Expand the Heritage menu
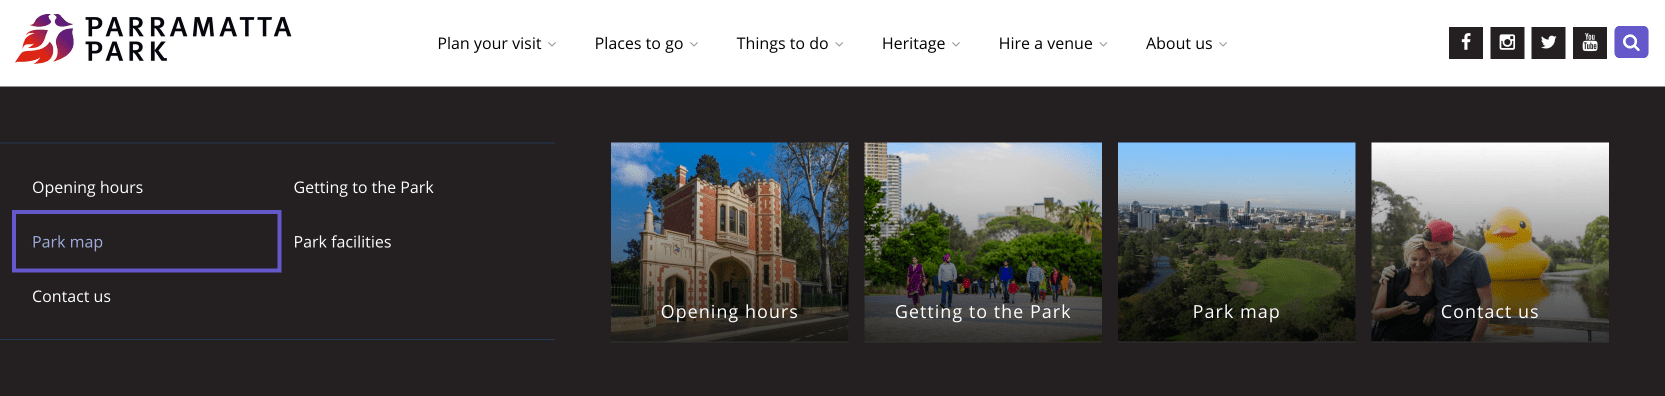The height and width of the screenshot is (396, 1665). pos(921,43)
